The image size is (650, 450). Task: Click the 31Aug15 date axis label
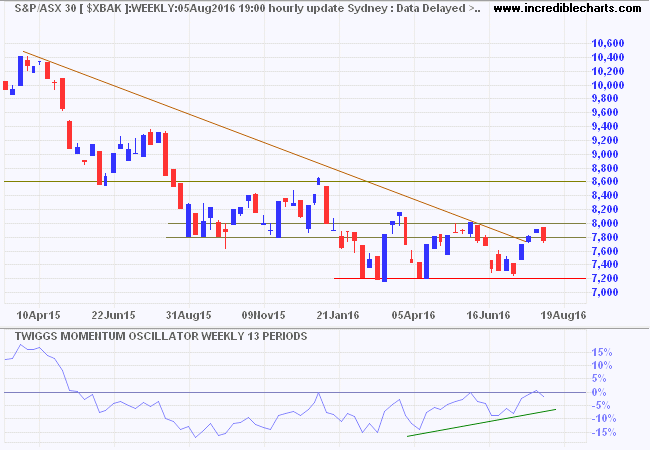coord(189,315)
